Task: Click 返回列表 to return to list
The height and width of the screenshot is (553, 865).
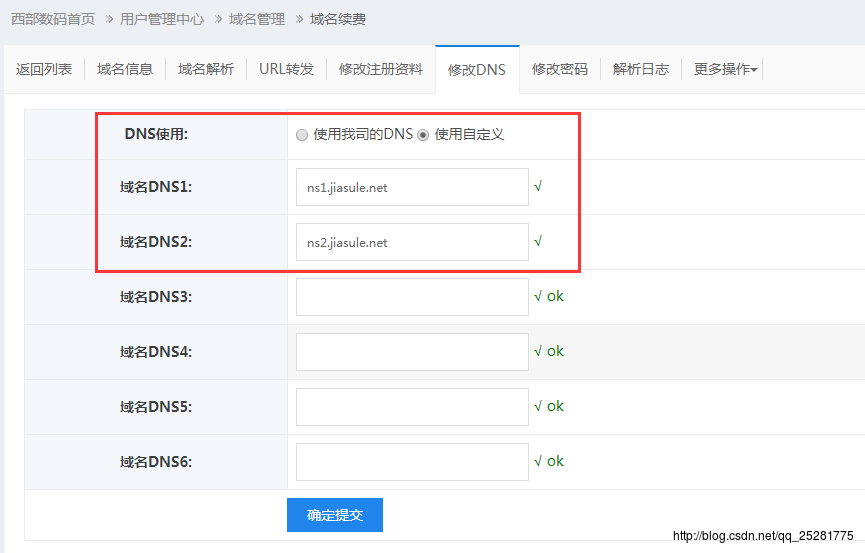Action: point(44,69)
